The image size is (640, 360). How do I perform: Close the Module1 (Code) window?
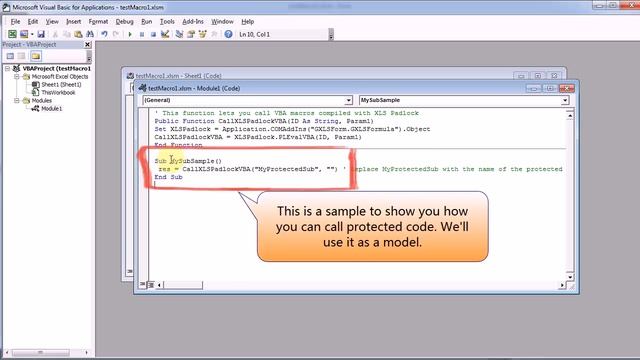click(567, 88)
